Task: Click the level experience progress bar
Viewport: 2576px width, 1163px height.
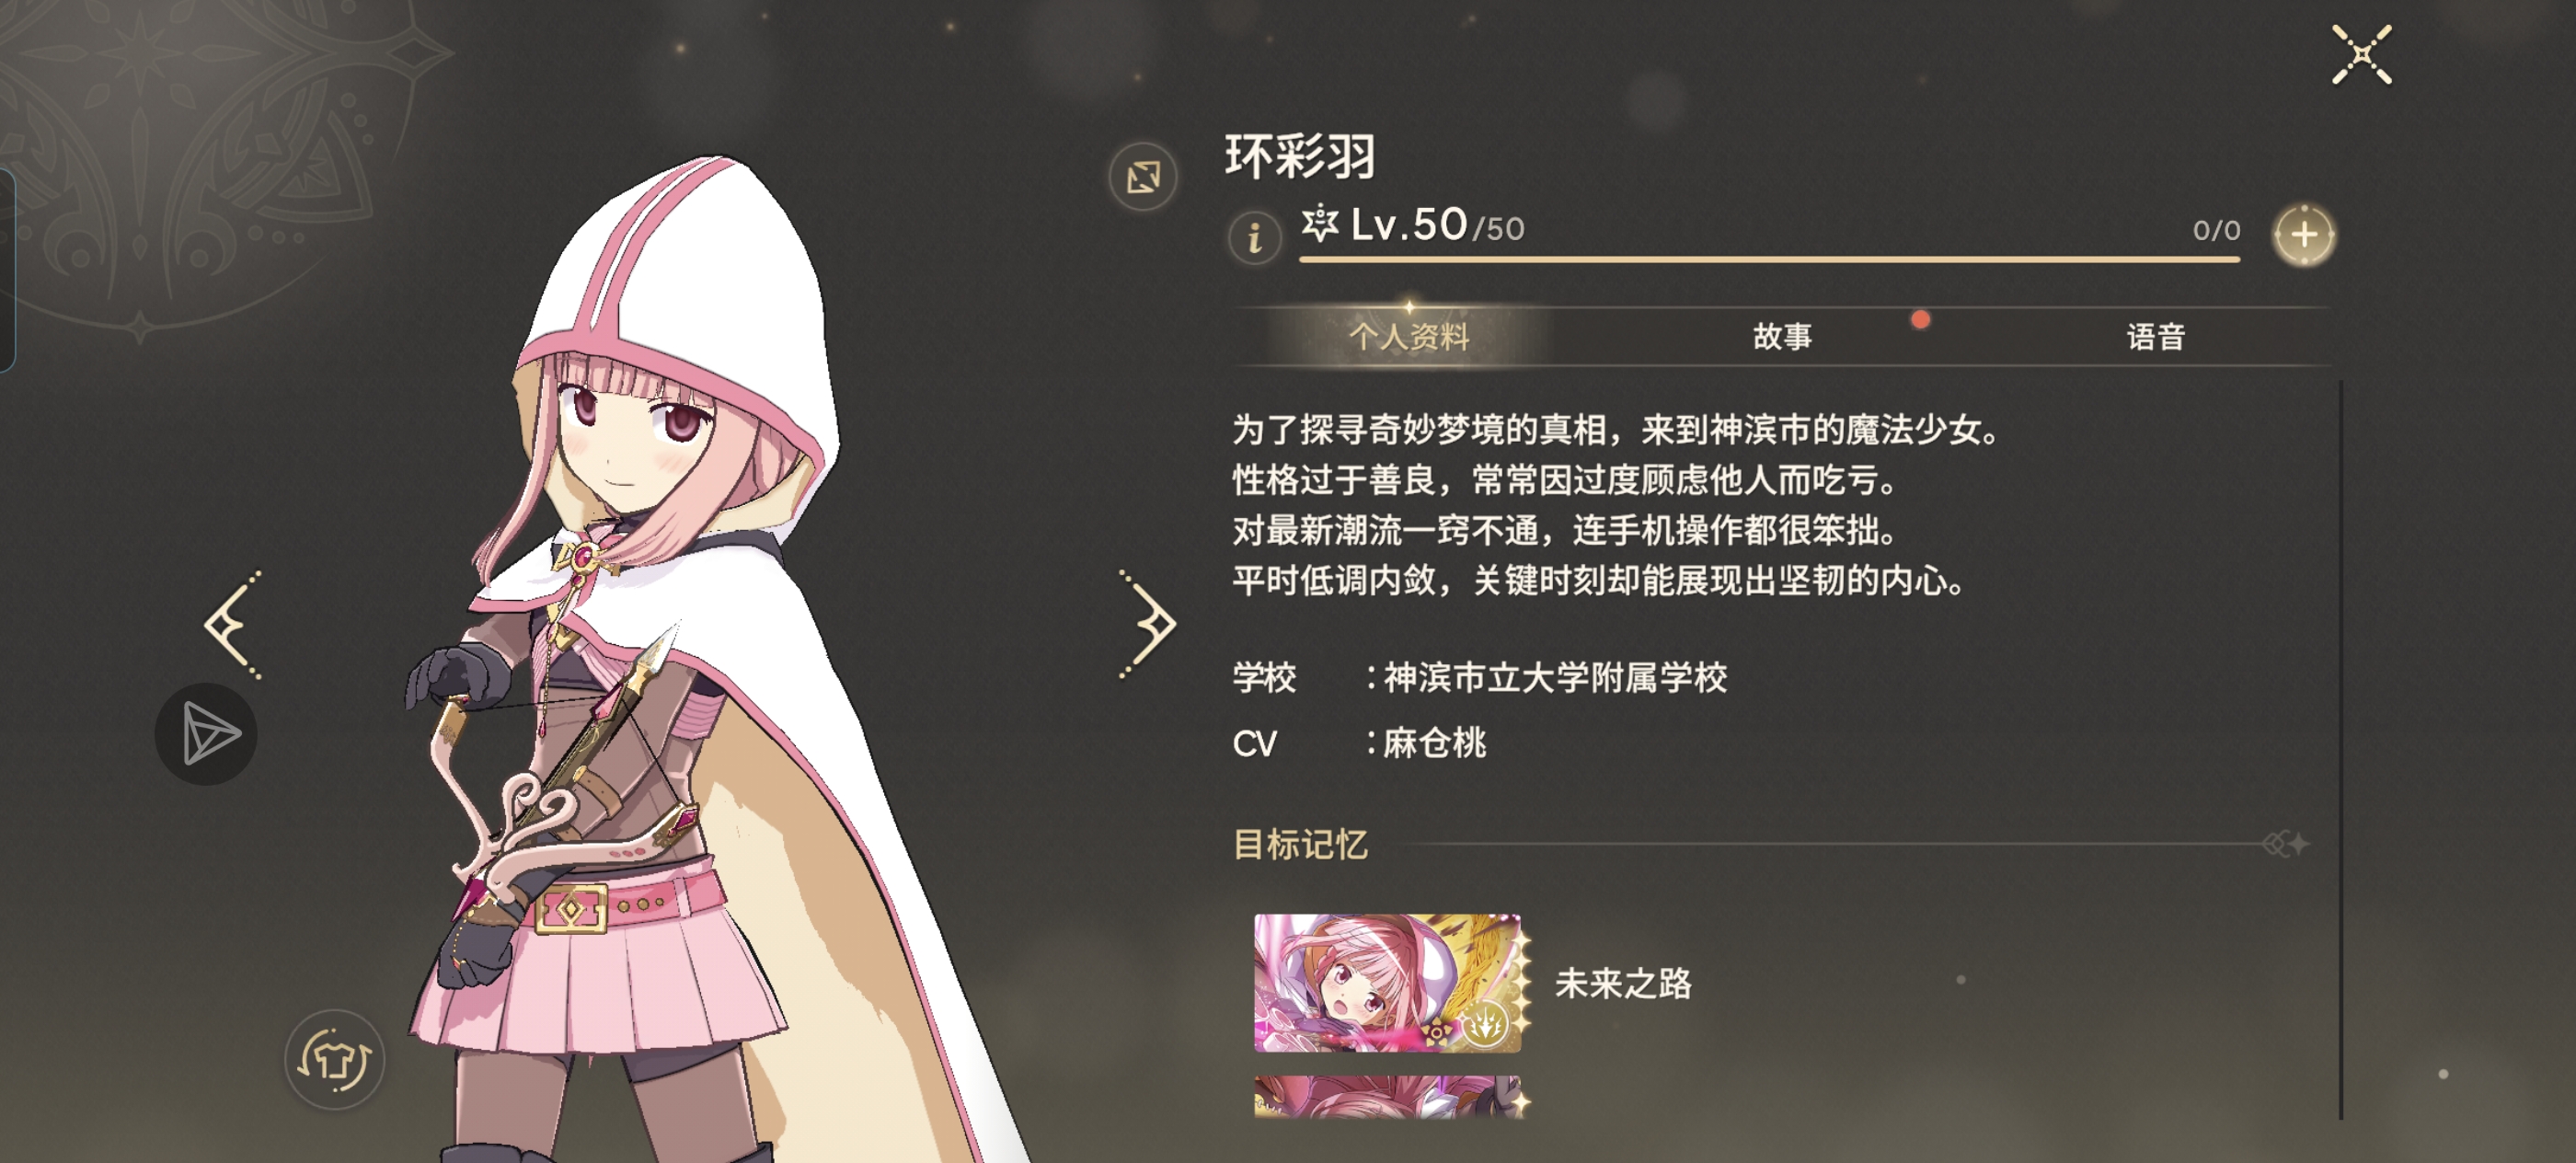Action: (x=1768, y=260)
